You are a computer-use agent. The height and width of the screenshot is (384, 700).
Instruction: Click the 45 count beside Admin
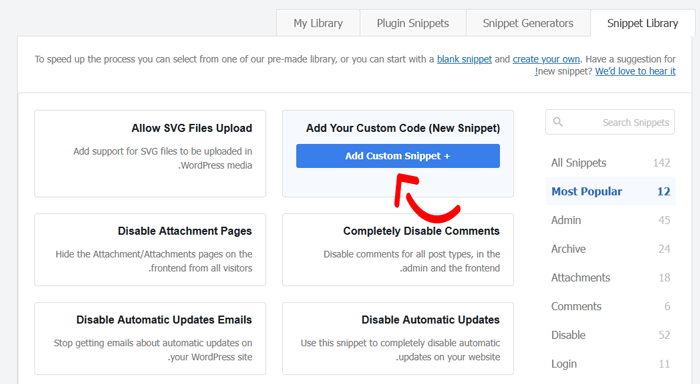(664, 220)
